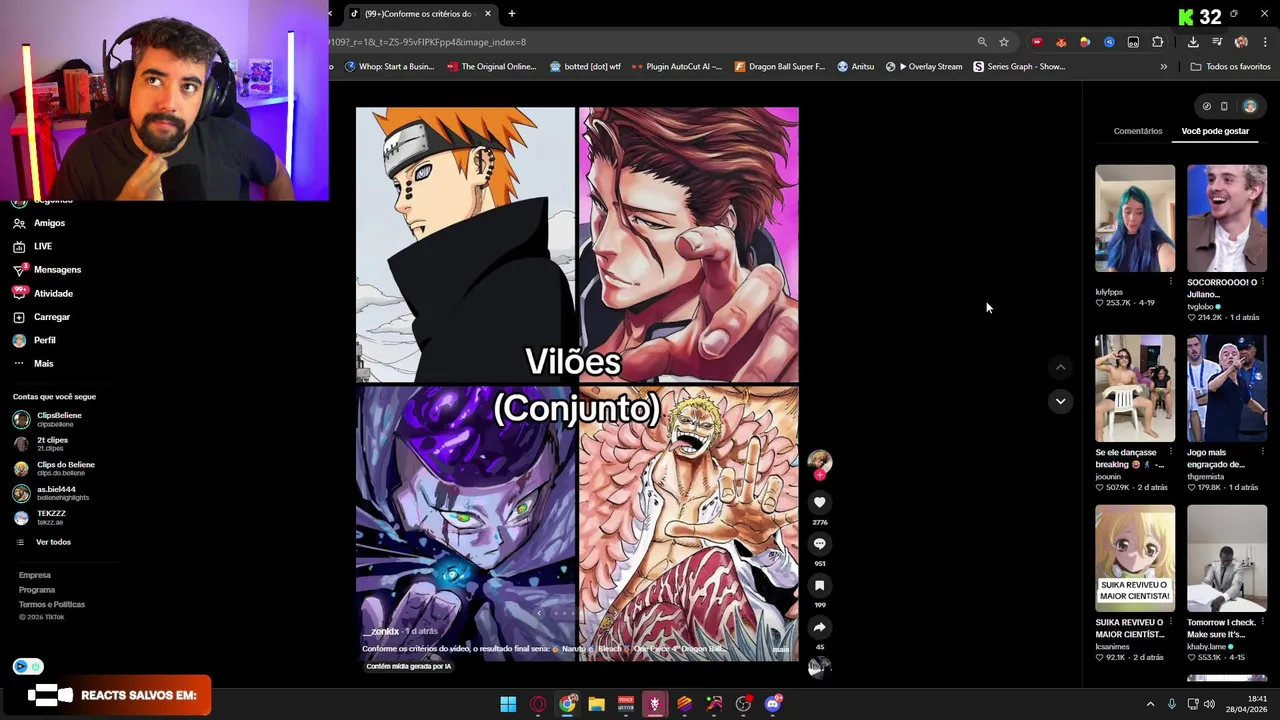Click Termos e Políticas footer link
Image resolution: width=1280 pixels, height=720 pixels.
(52, 605)
